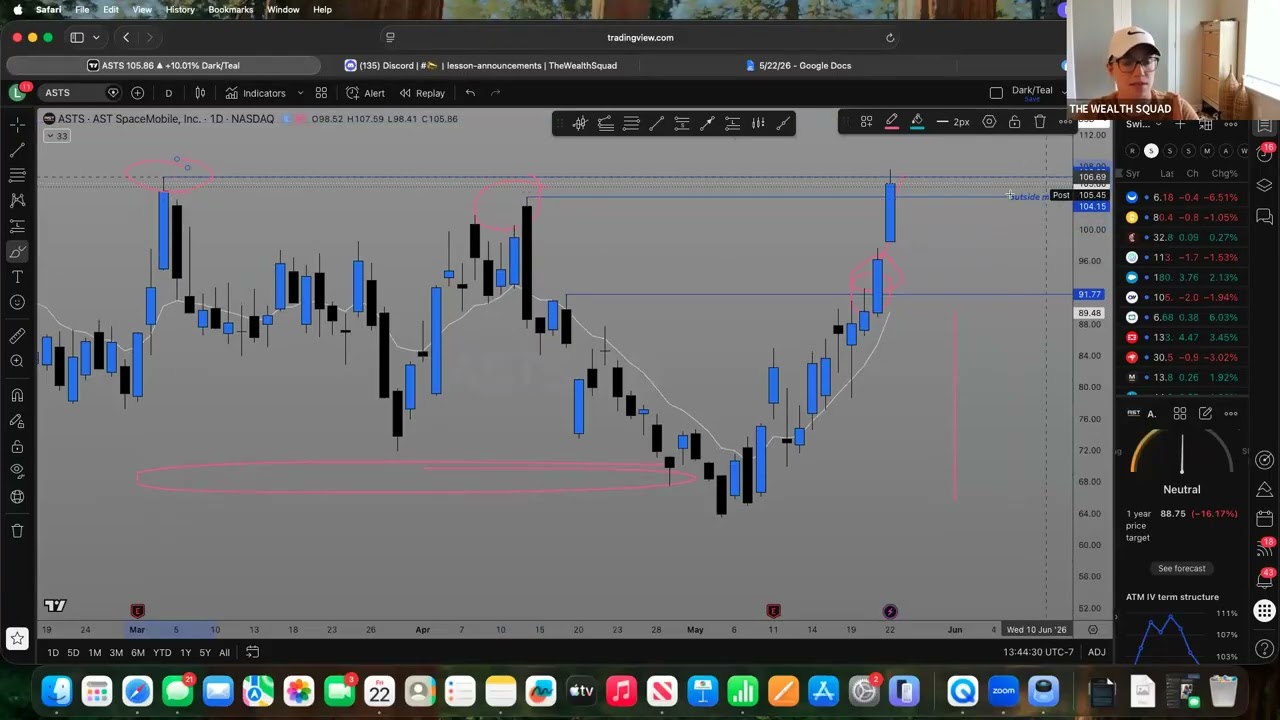The width and height of the screenshot is (1280, 720).
Task: Click the zoom in magnifier tool
Action: (x=17, y=361)
